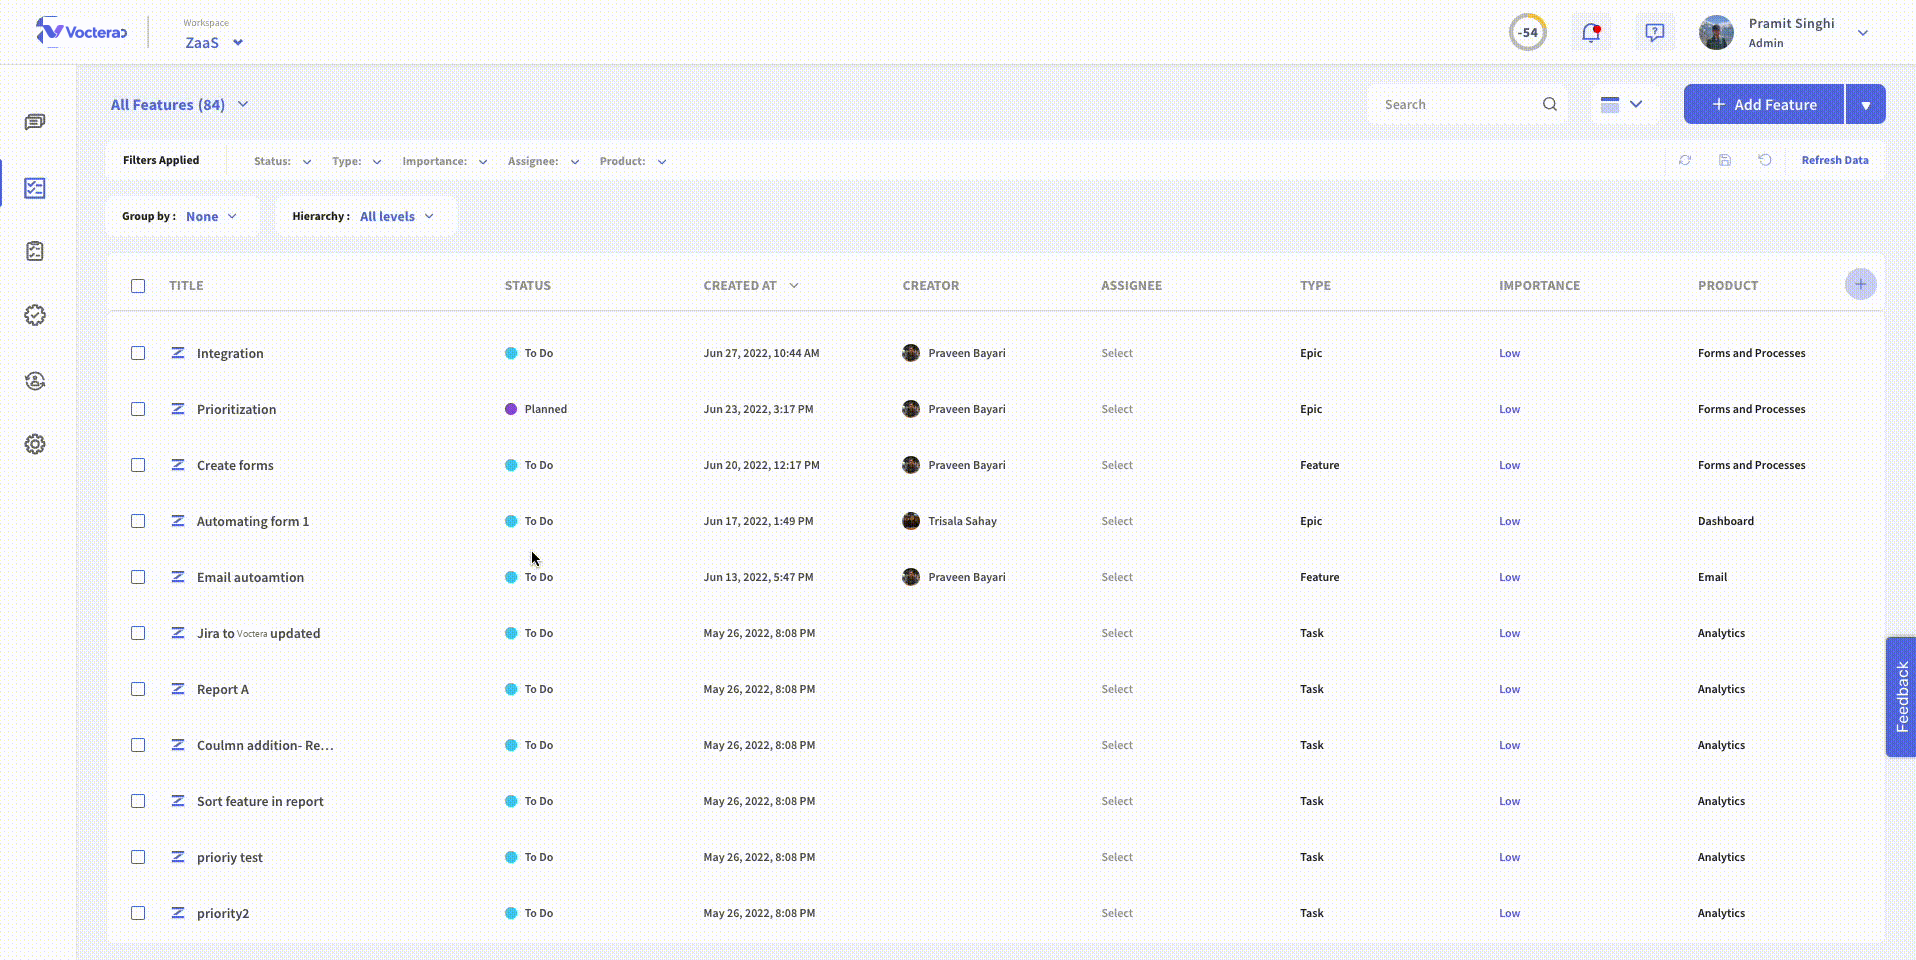
Task: Click the reset filters icon
Action: click(x=1765, y=160)
